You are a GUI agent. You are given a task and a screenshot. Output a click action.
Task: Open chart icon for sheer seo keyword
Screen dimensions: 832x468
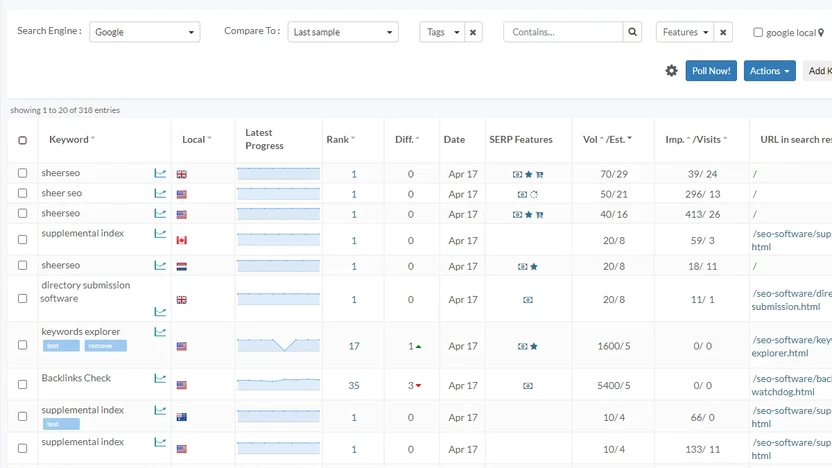click(160, 193)
